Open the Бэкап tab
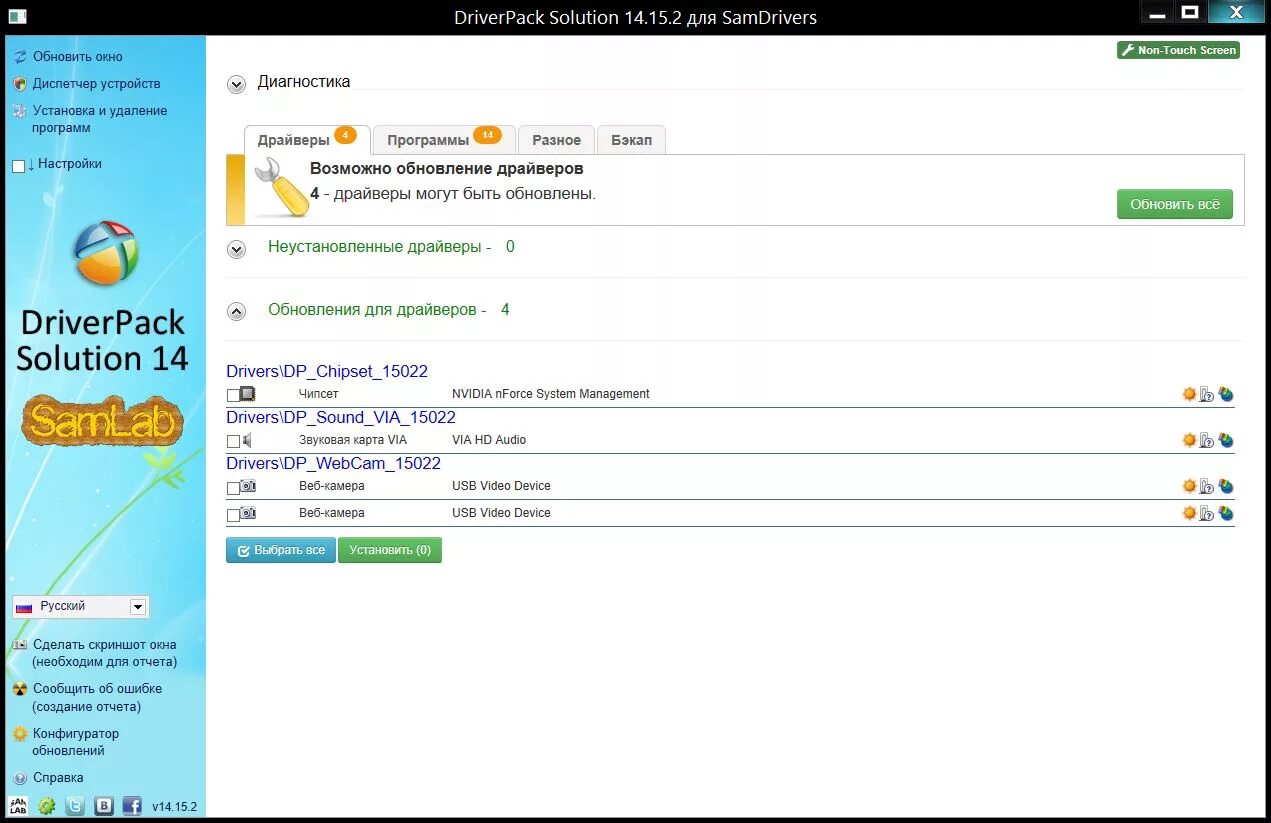This screenshot has width=1271, height=823. (x=631, y=140)
